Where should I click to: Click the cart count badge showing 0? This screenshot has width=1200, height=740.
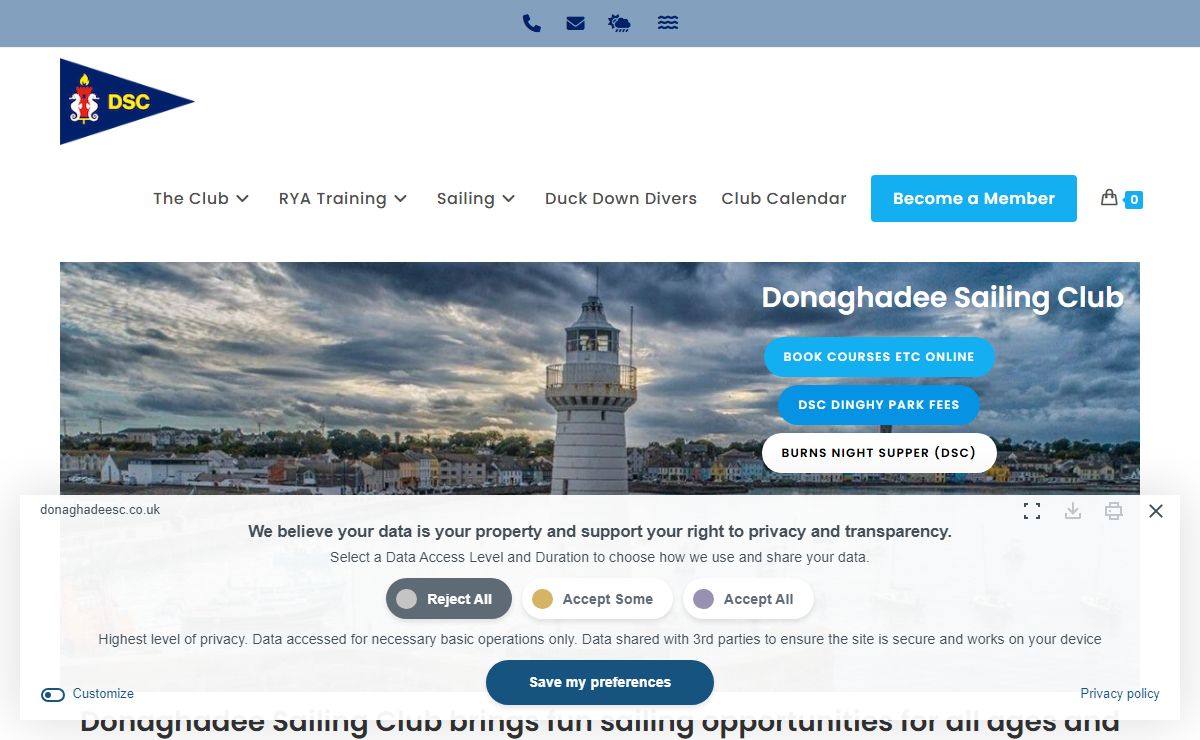[x=1134, y=200]
